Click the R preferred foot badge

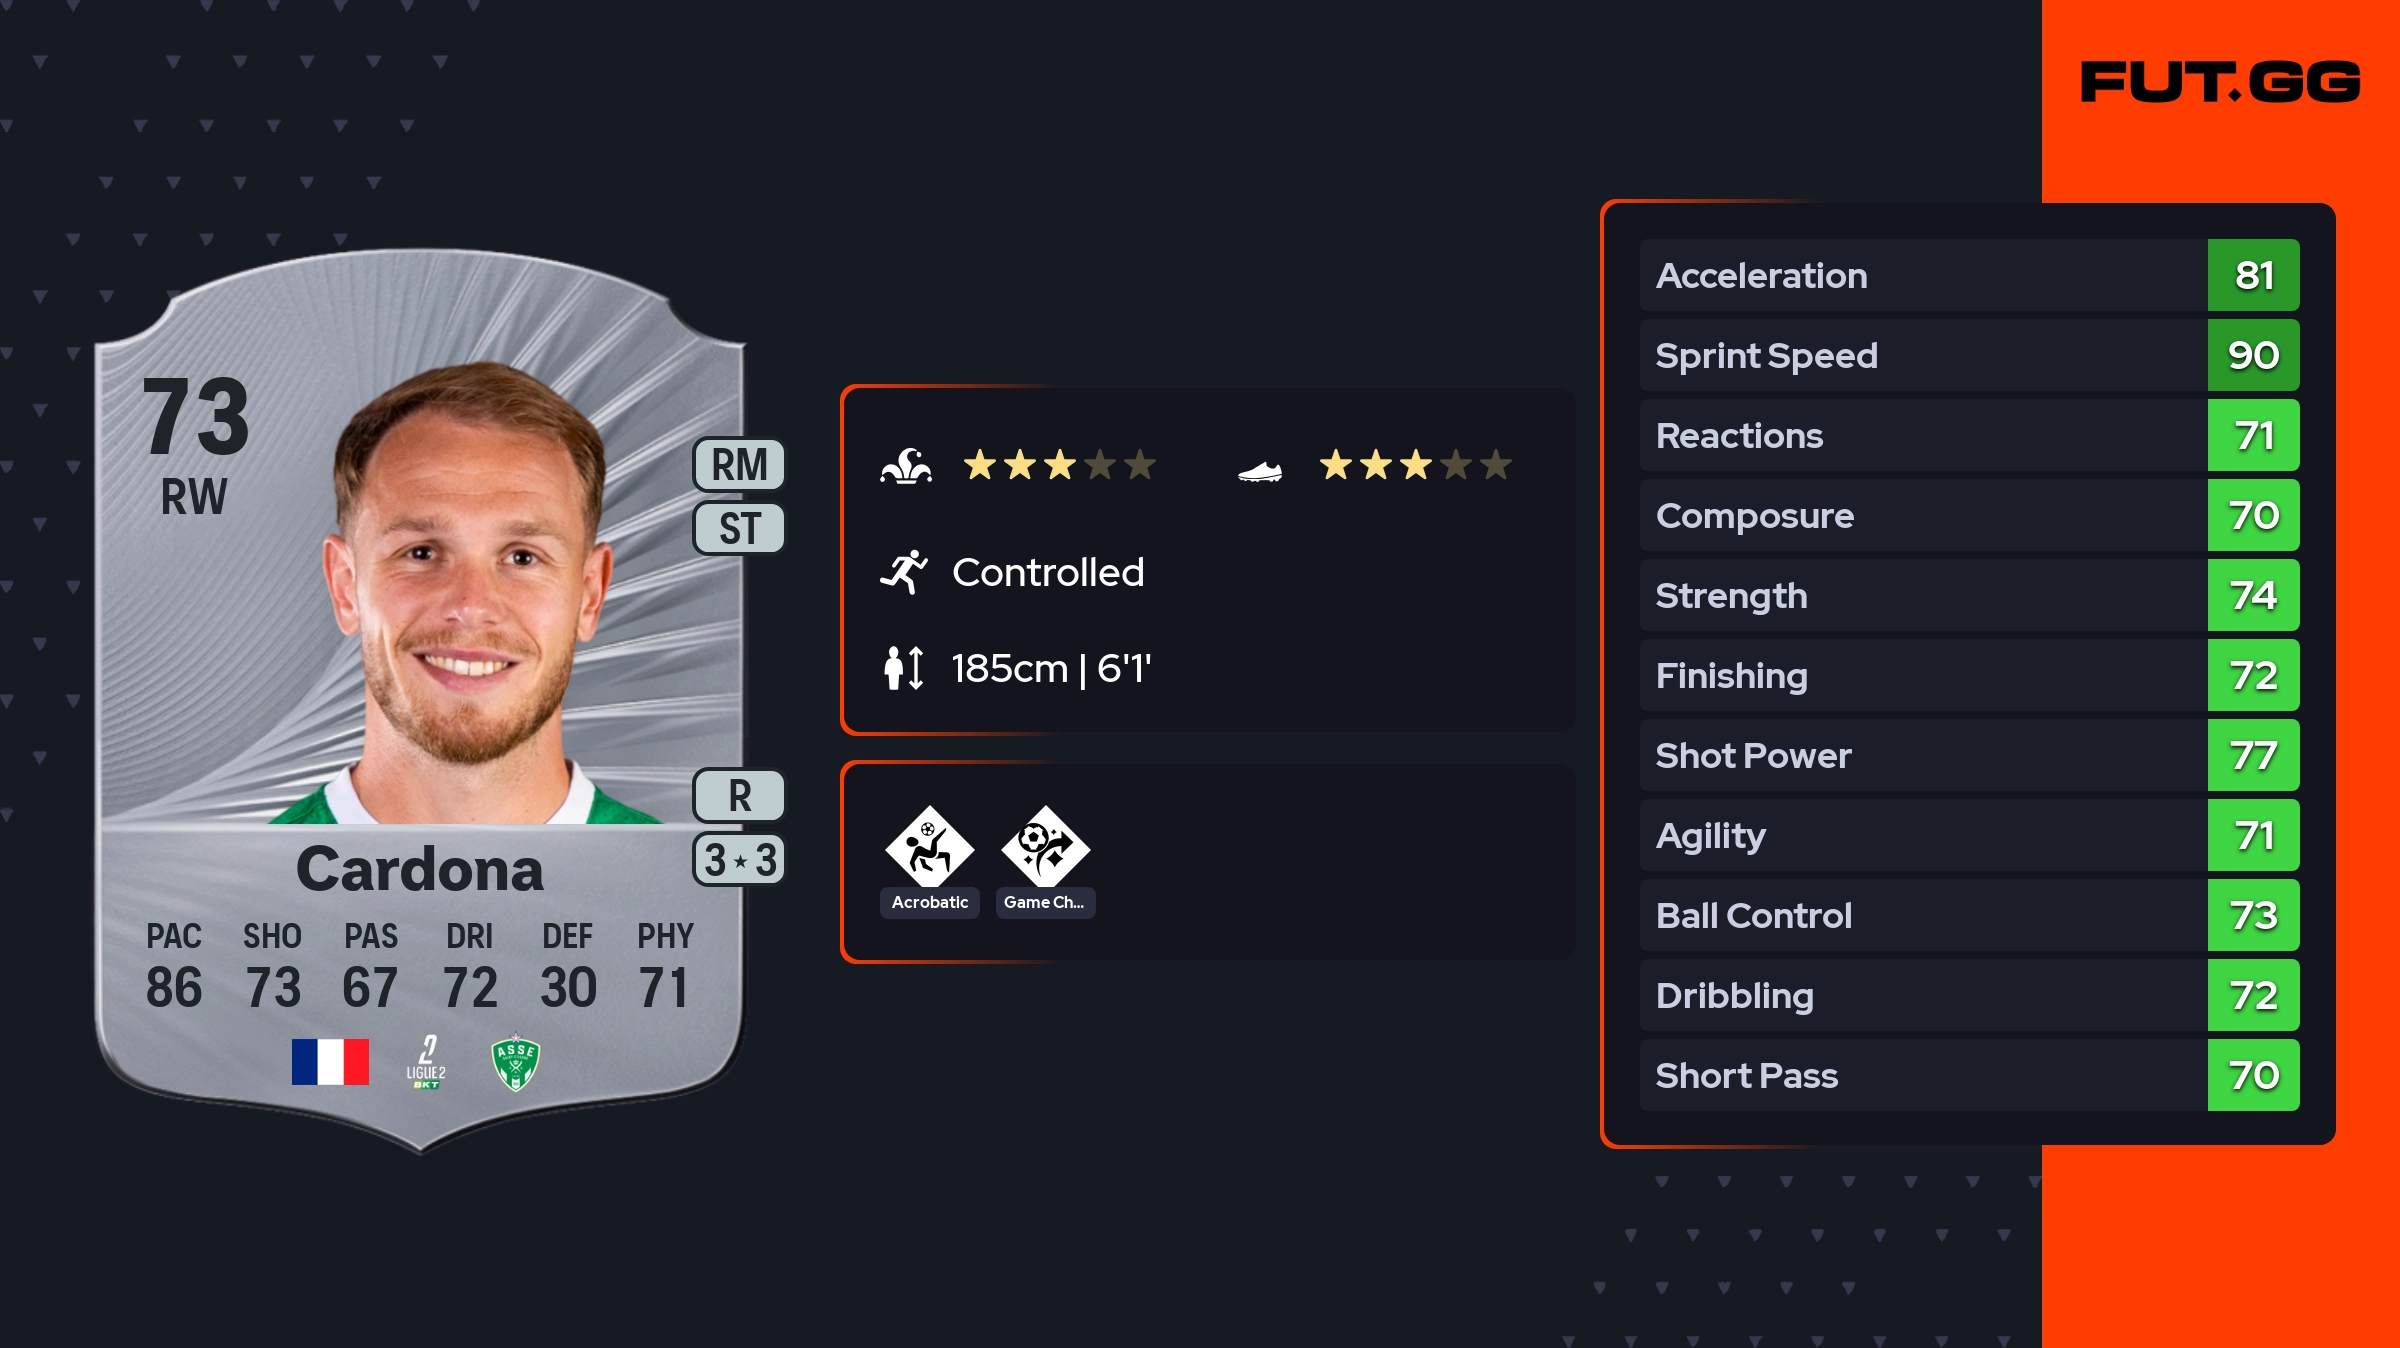(739, 796)
